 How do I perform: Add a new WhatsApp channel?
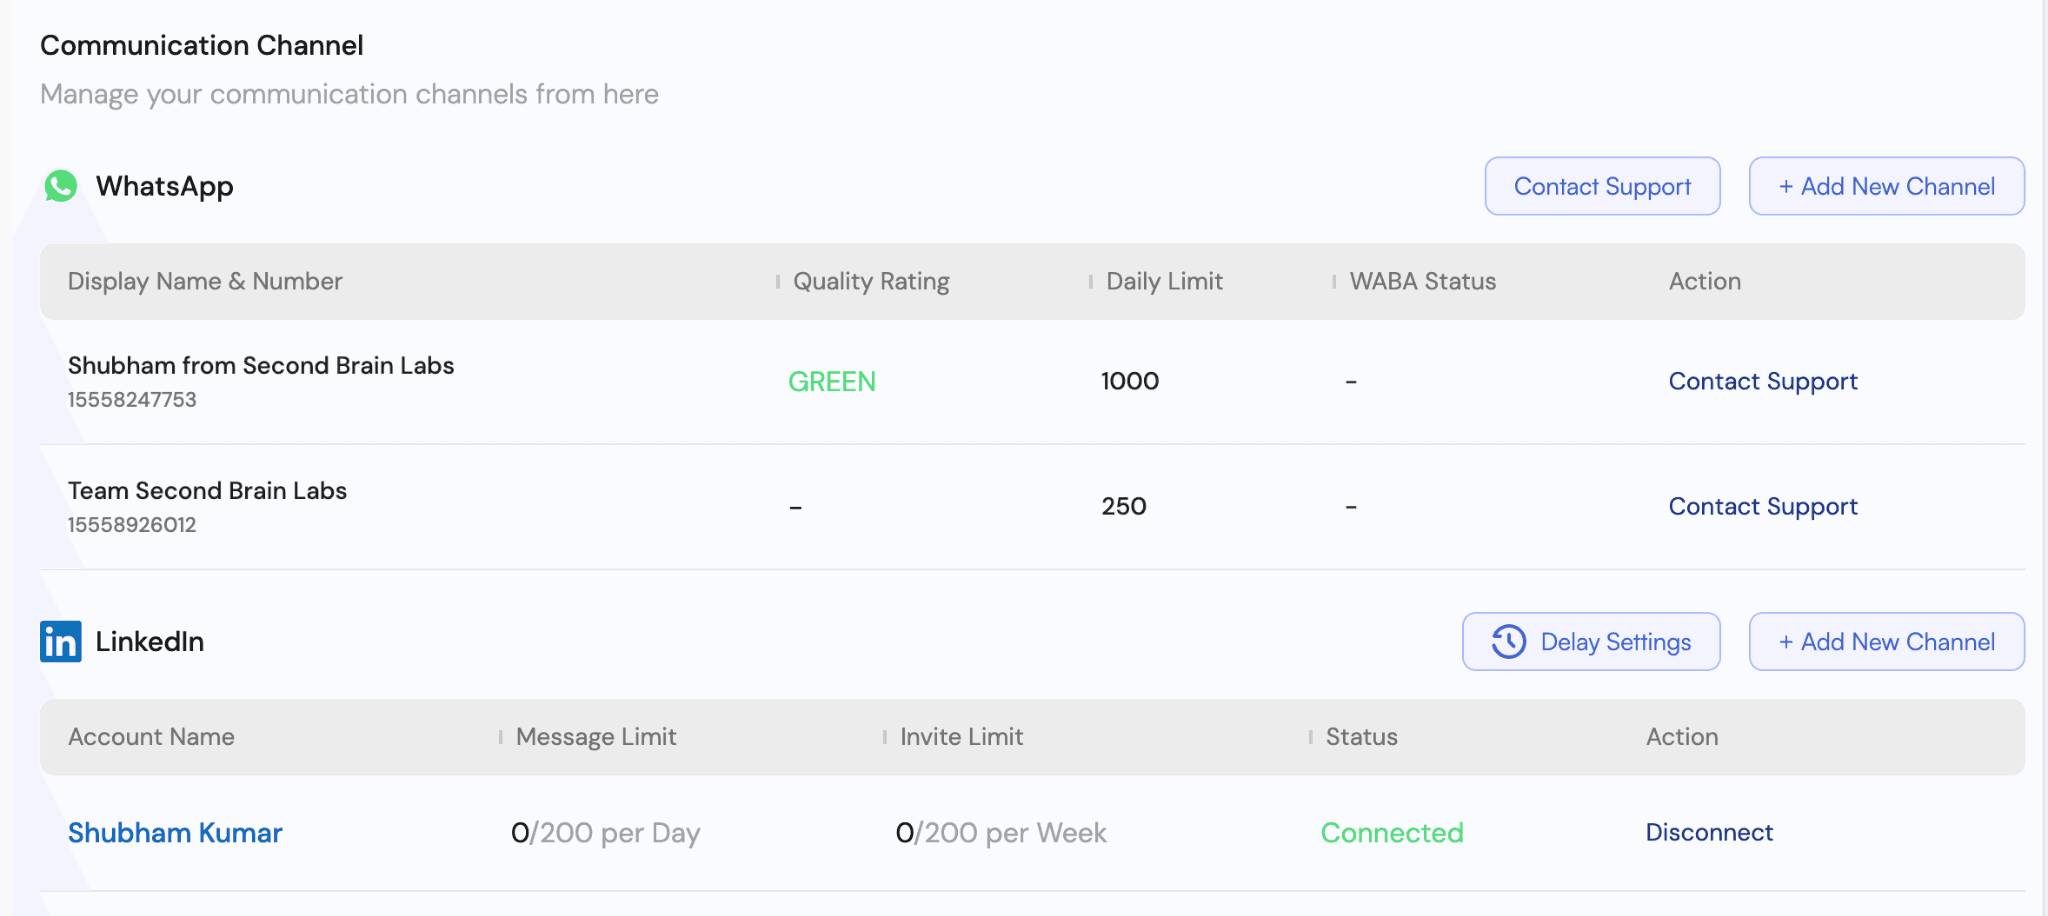click(1886, 186)
